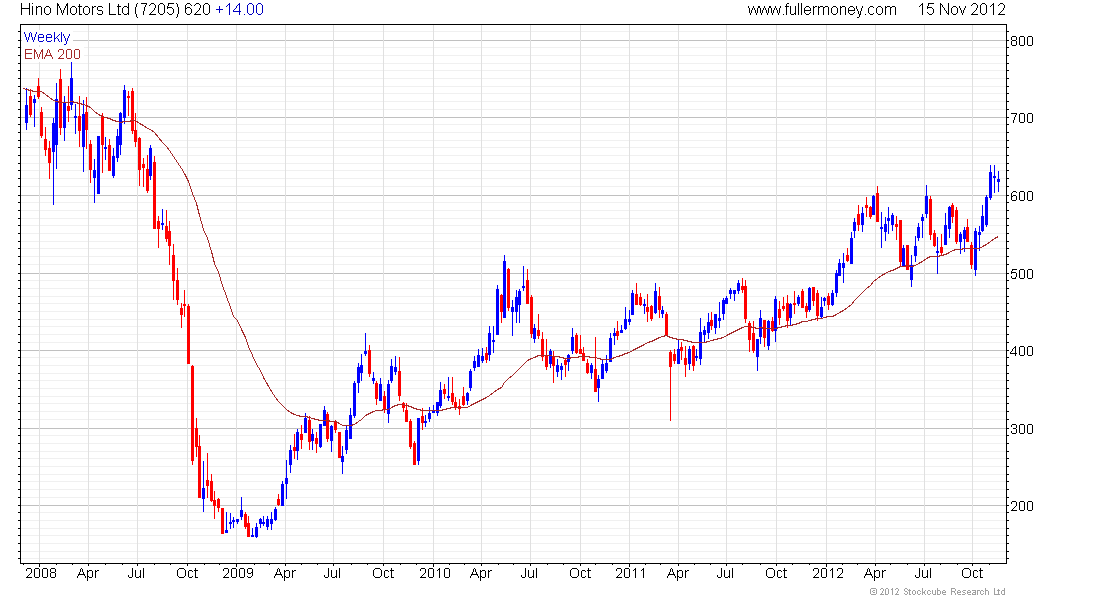Click the 2008 year label on time axis
This screenshot has width=1100, height=600.
click(x=41, y=573)
